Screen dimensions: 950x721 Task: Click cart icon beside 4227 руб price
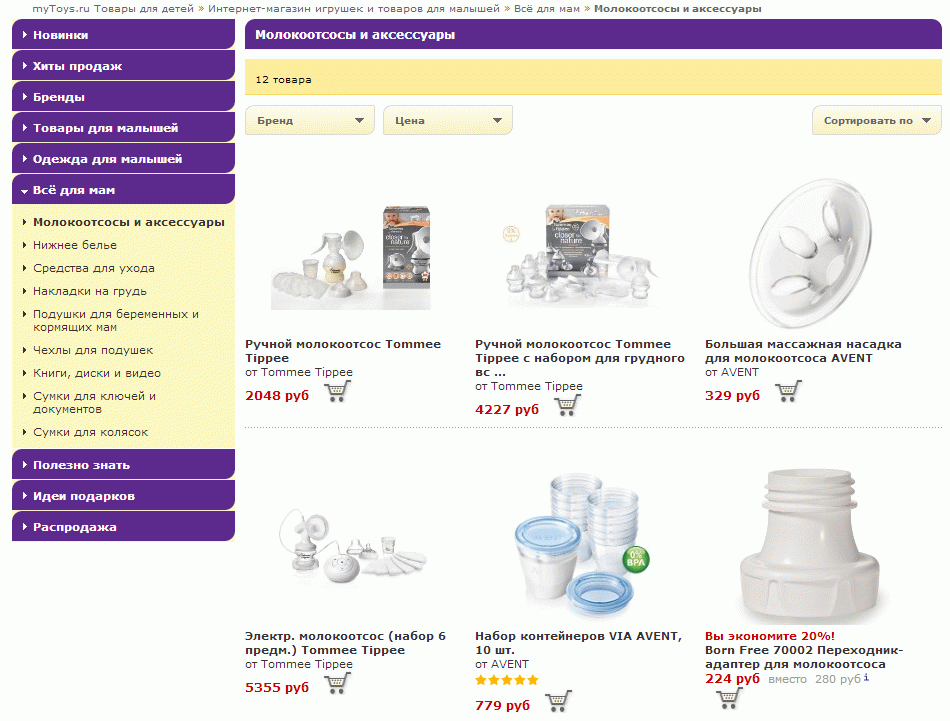[x=567, y=405]
